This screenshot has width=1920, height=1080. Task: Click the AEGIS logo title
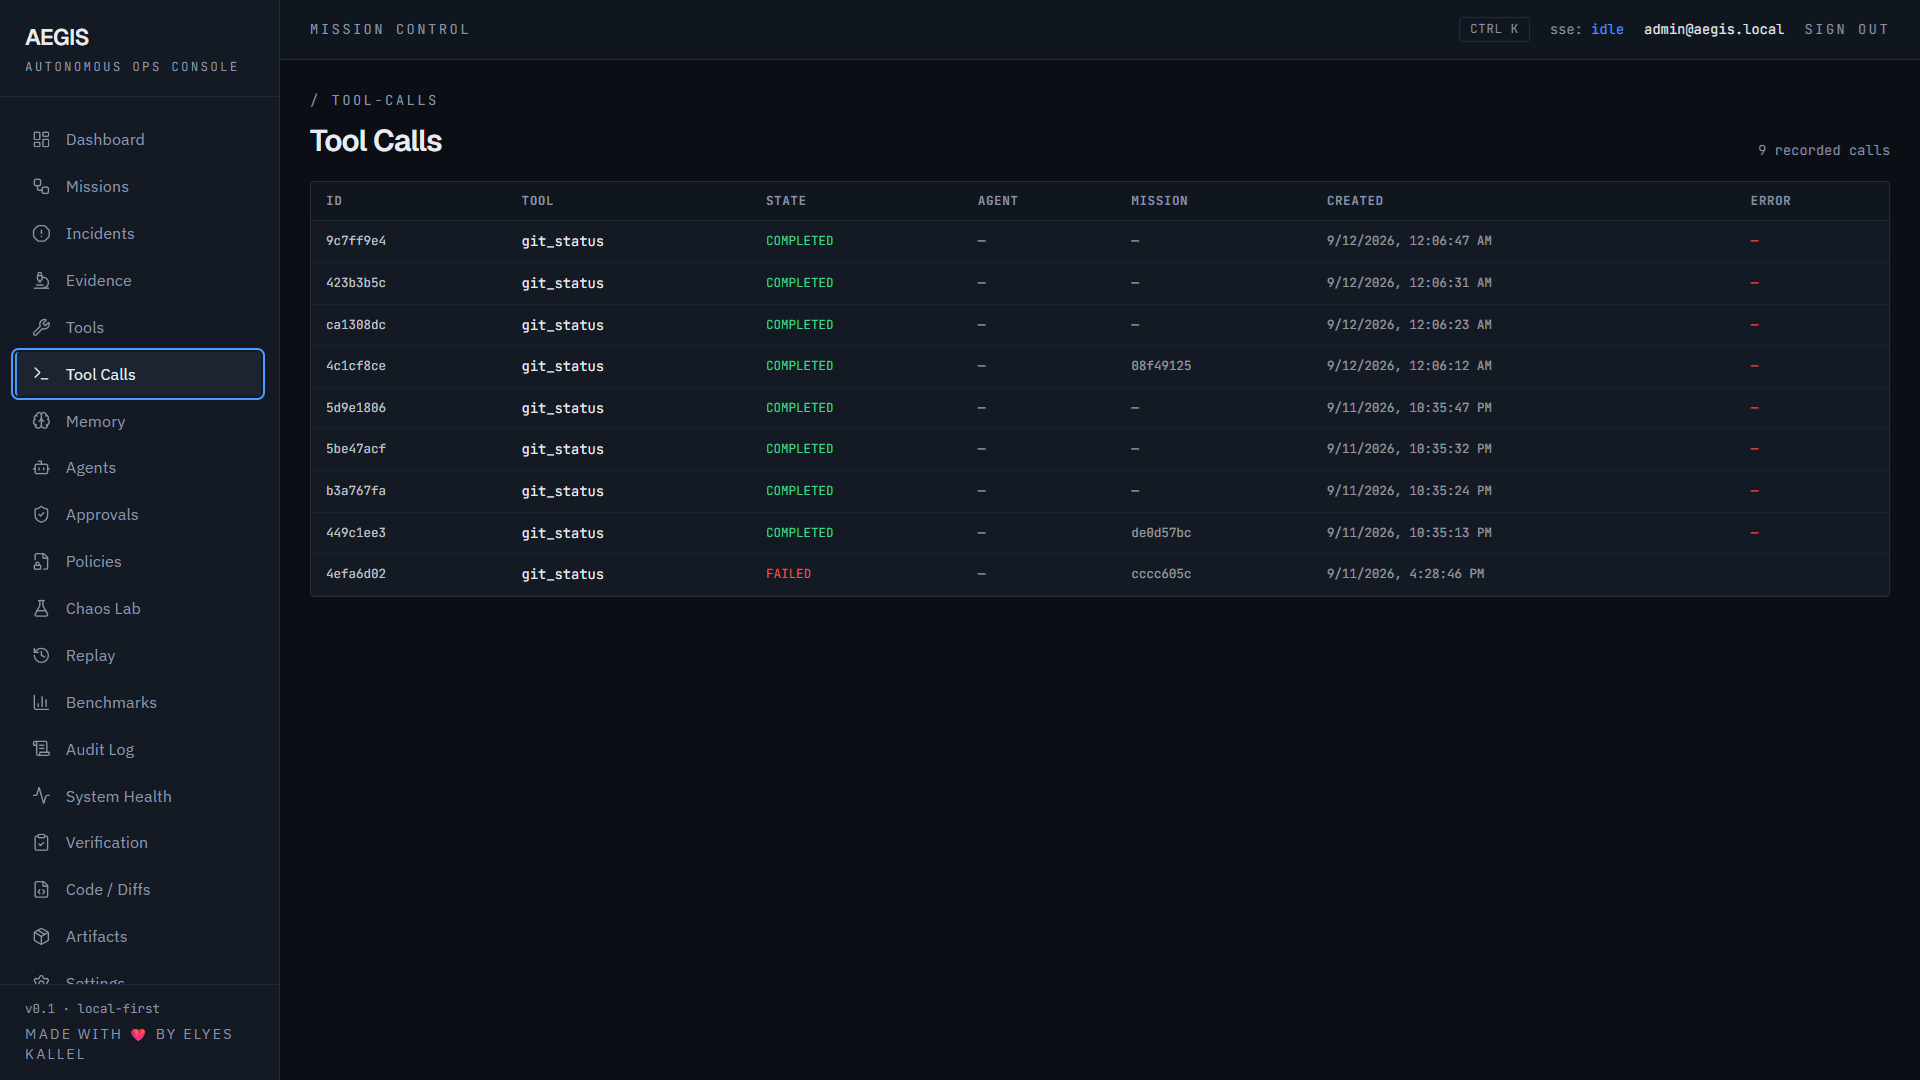click(x=57, y=37)
